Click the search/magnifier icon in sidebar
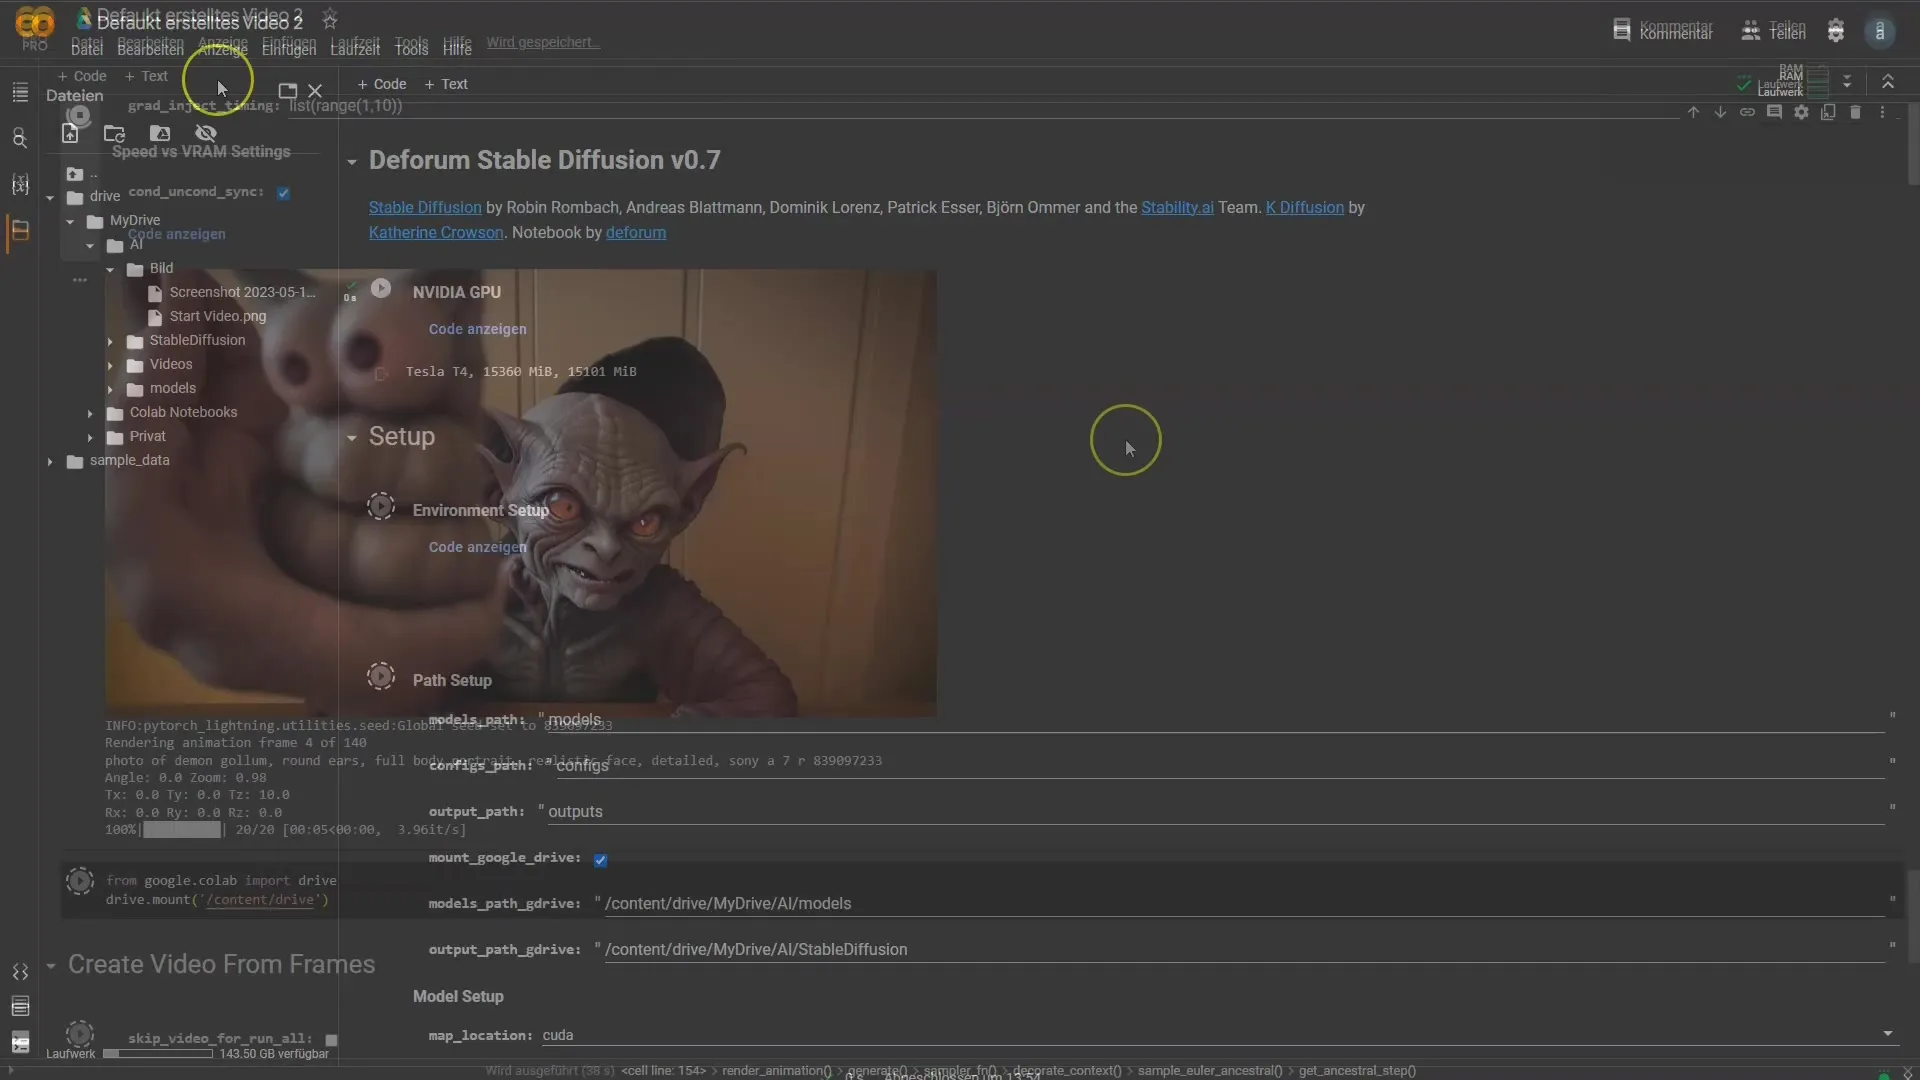This screenshot has height=1080, width=1920. tap(18, 138)
